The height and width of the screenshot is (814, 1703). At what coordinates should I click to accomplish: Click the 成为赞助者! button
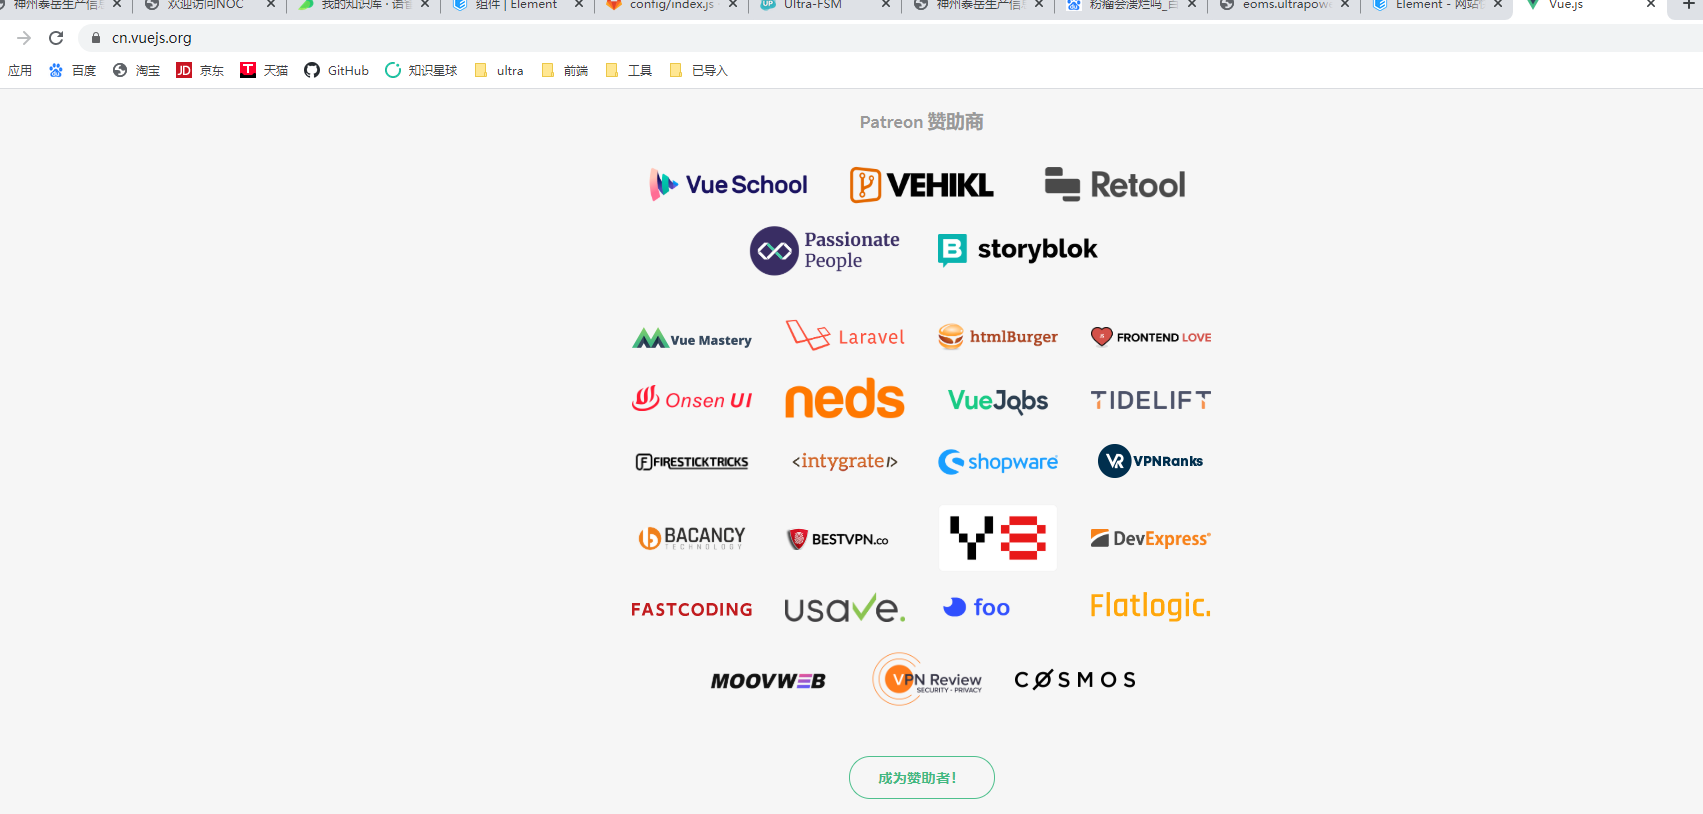point(922,778)
